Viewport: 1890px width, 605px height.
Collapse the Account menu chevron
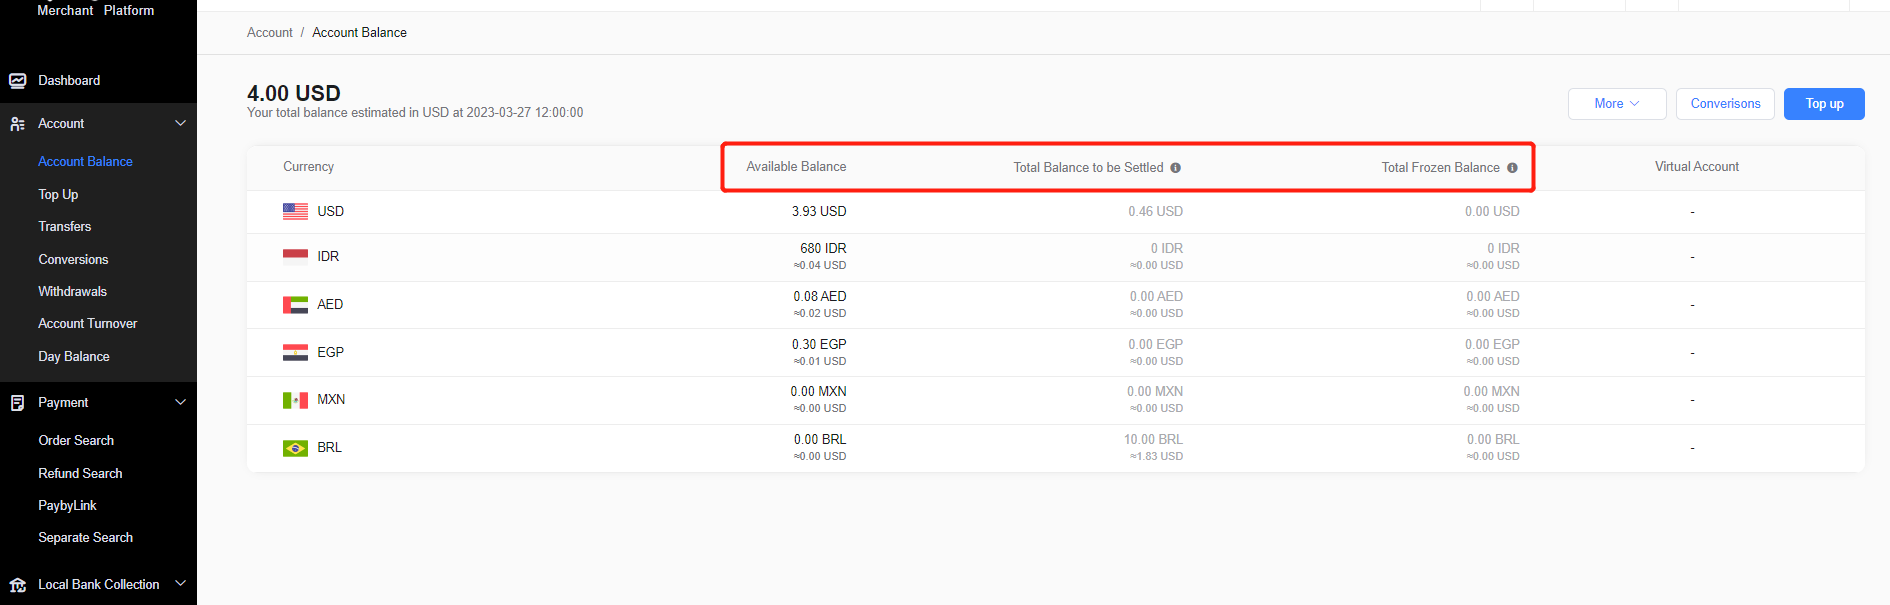coord(181,124)
